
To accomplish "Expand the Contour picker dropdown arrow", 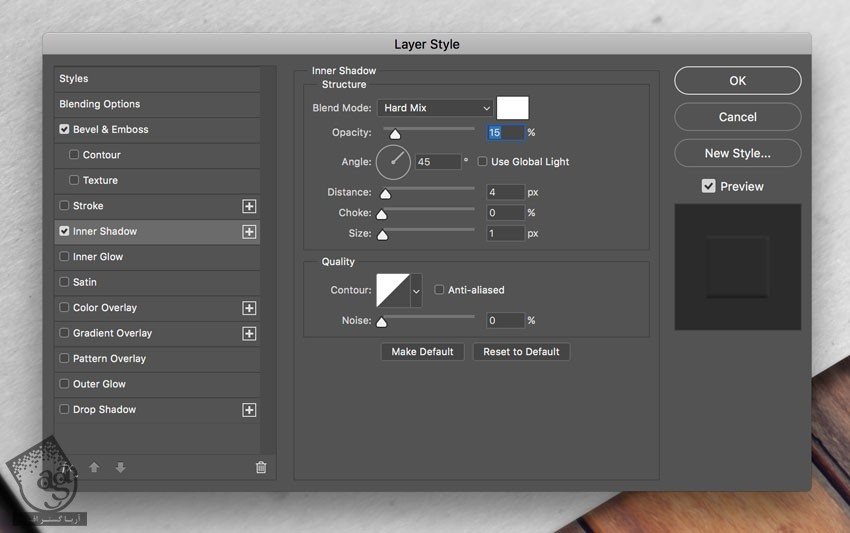I will pos(416,290).
